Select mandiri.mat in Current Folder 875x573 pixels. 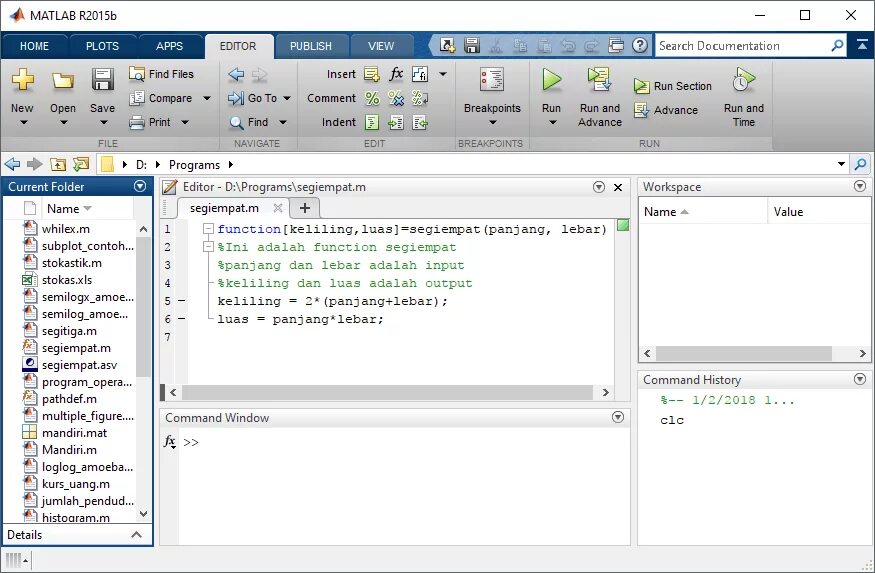pos(74,433)
